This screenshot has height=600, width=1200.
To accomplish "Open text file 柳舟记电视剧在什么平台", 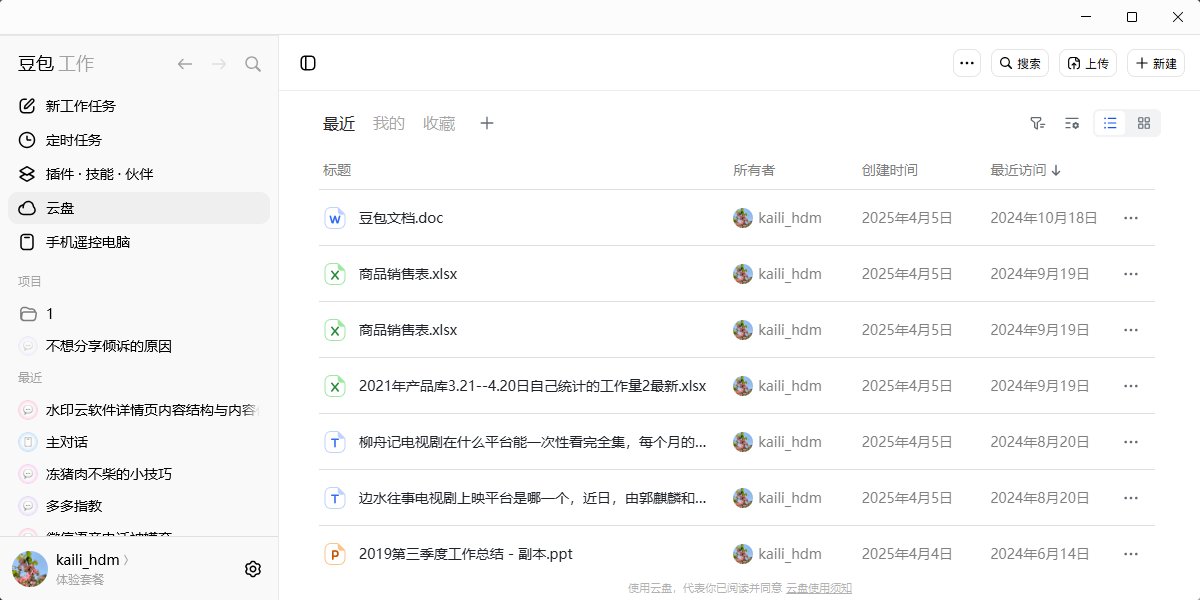I will click(533, 442).
